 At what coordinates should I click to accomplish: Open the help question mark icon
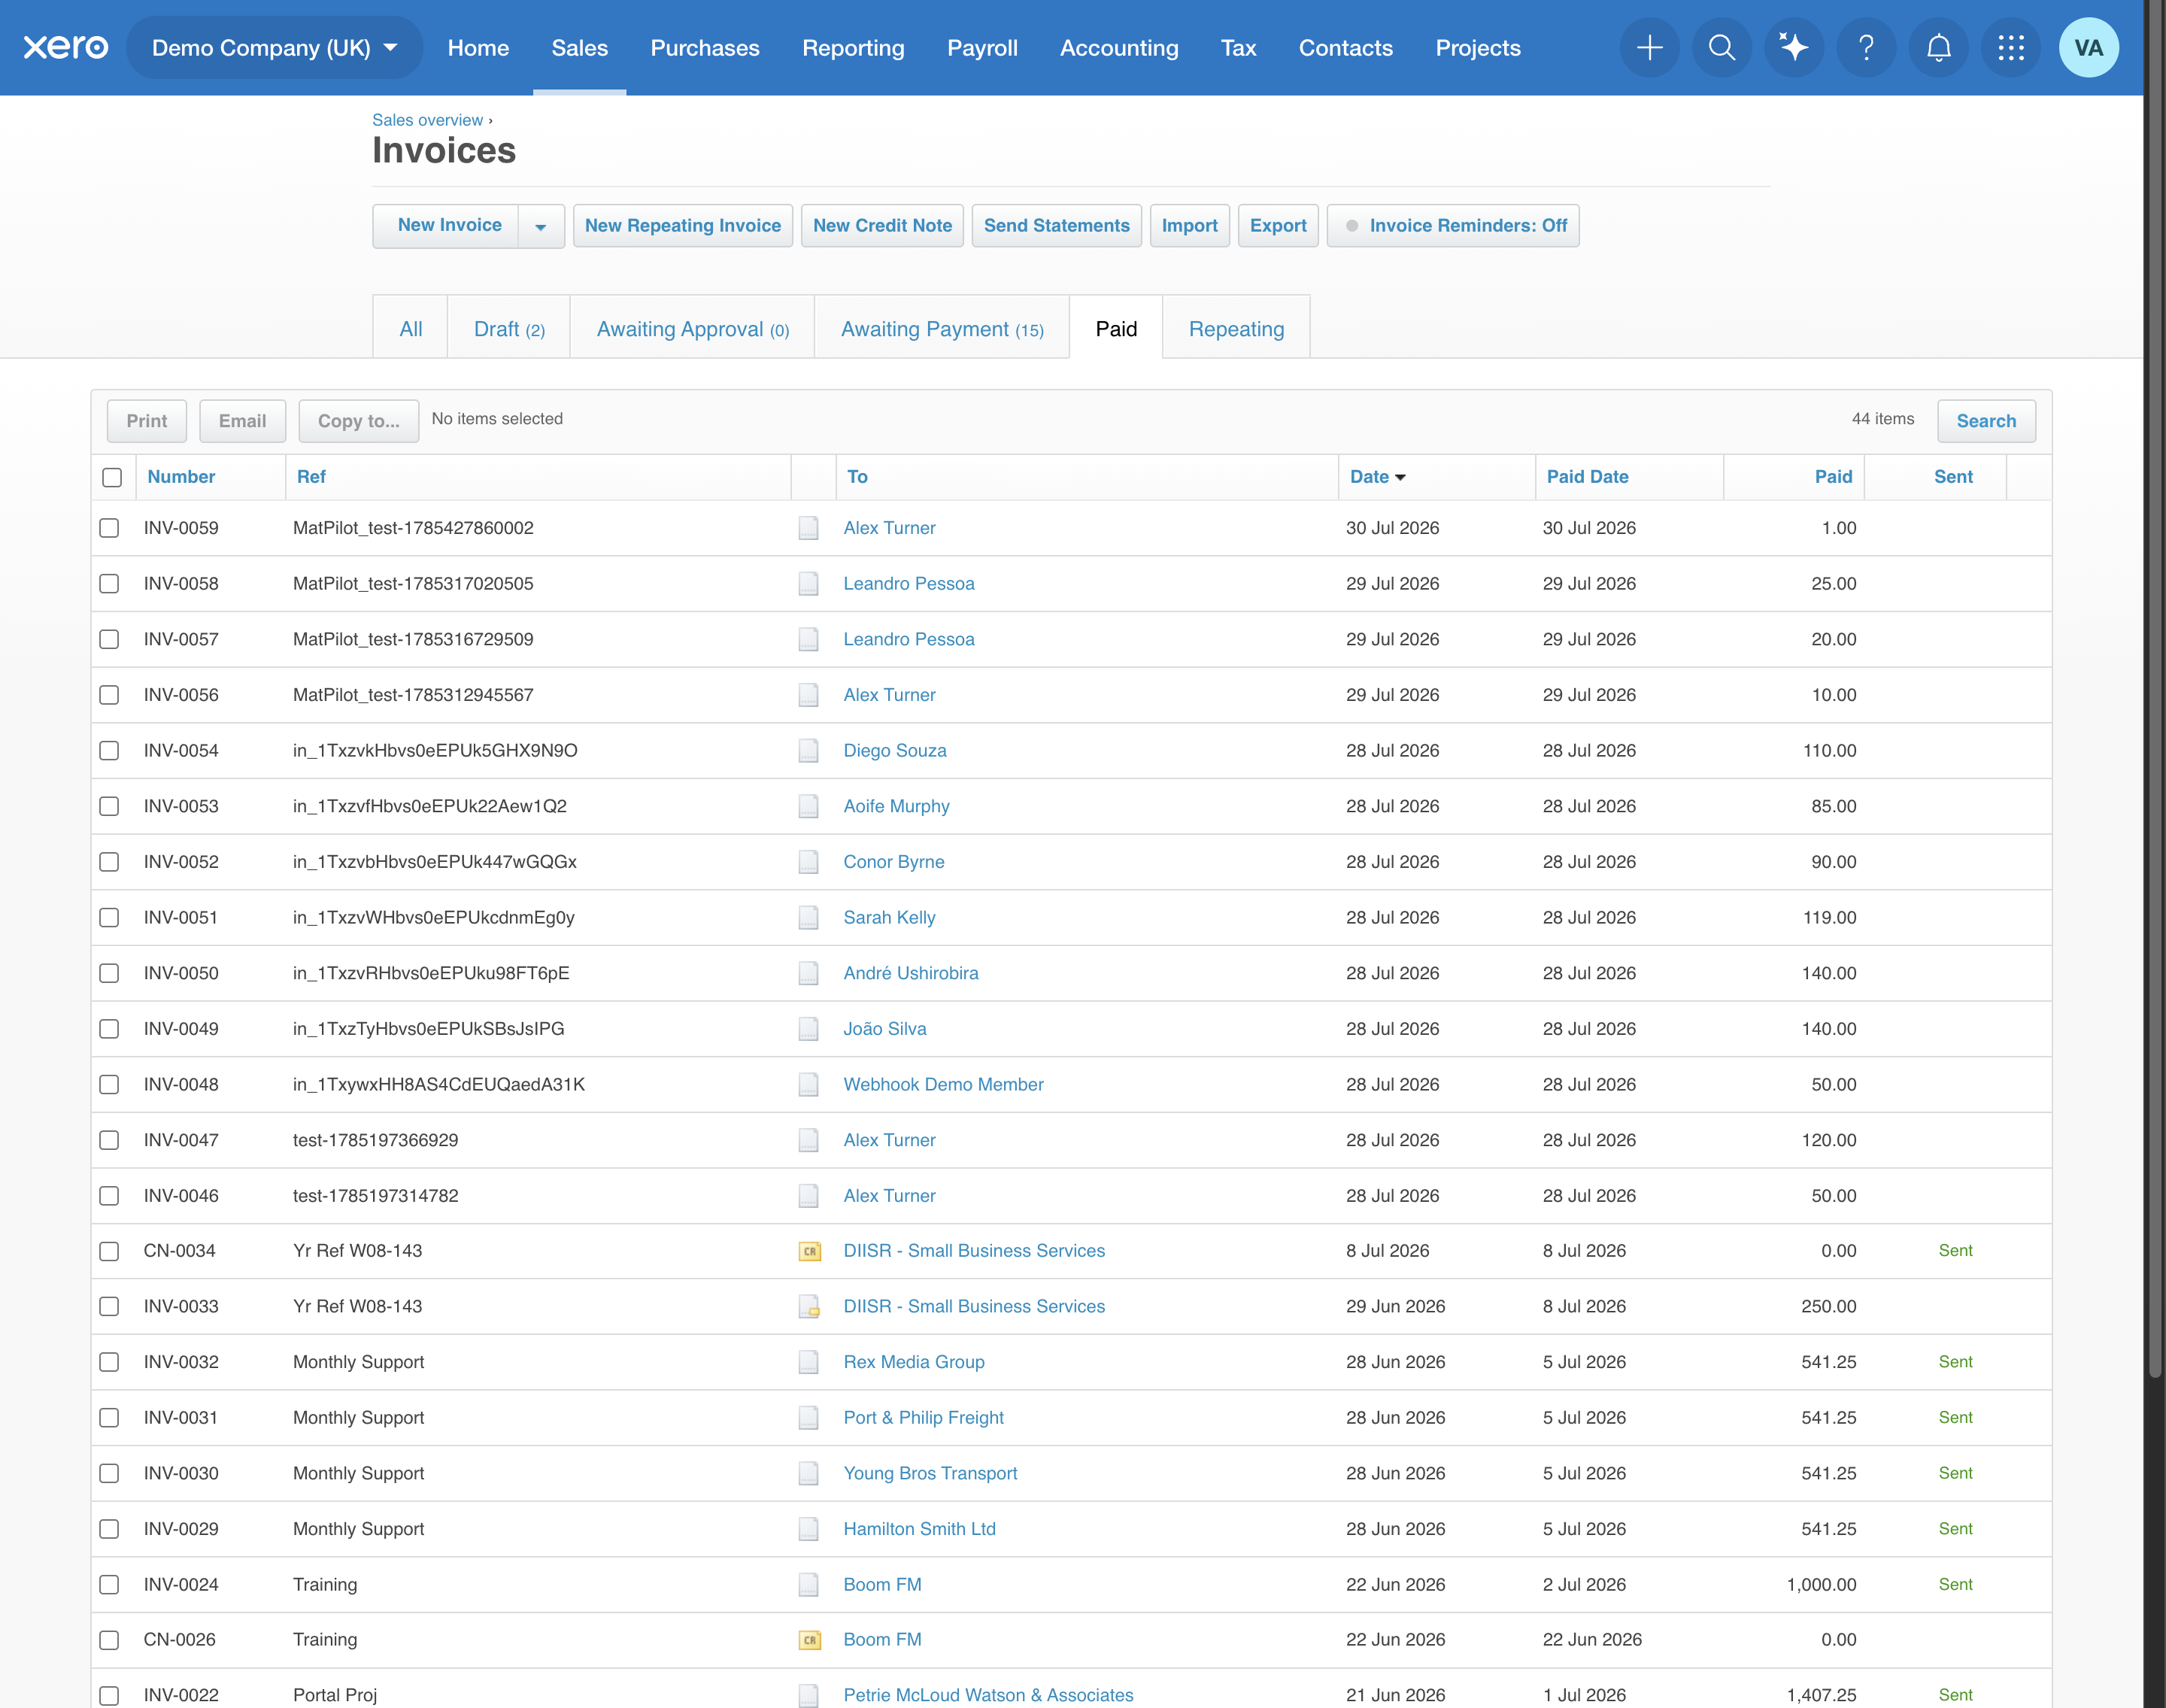pos(1865,47)
